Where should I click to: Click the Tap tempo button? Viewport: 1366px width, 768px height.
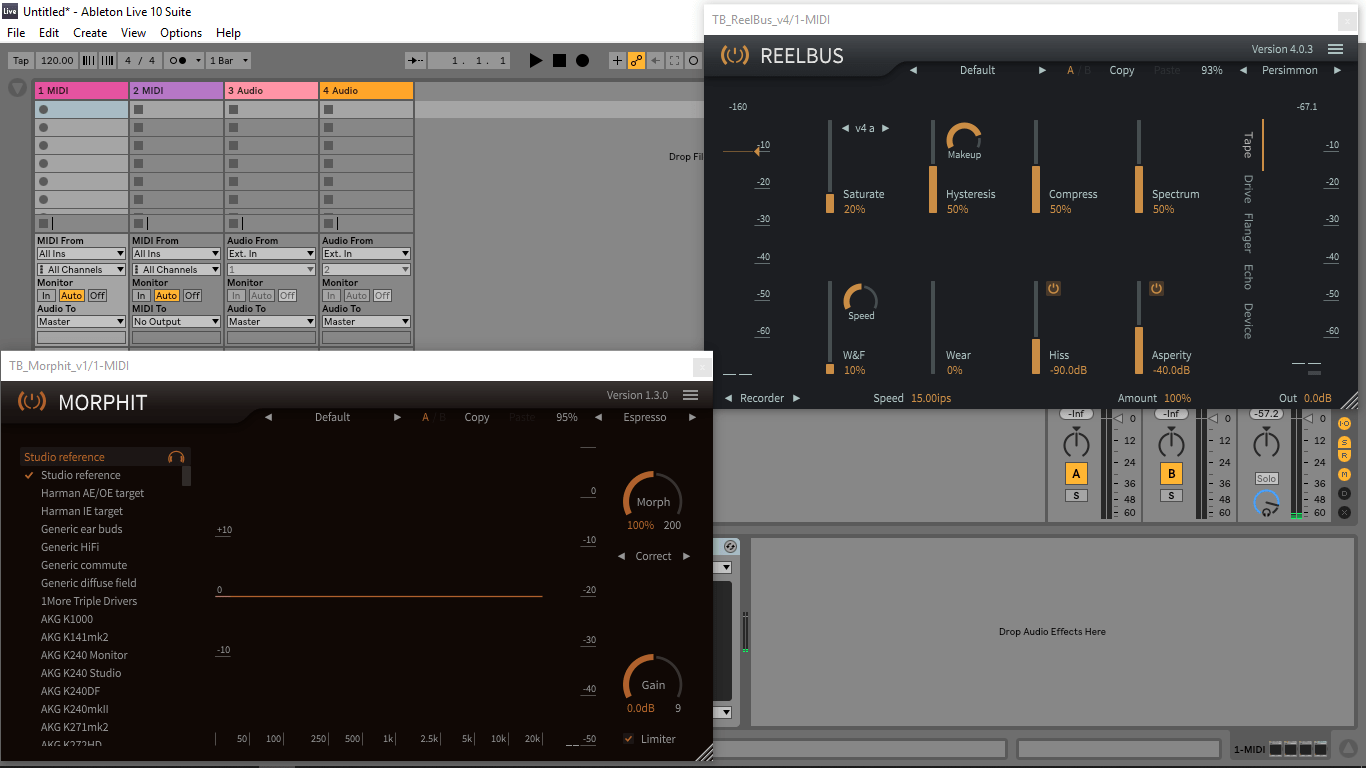(x=21, y=61)
